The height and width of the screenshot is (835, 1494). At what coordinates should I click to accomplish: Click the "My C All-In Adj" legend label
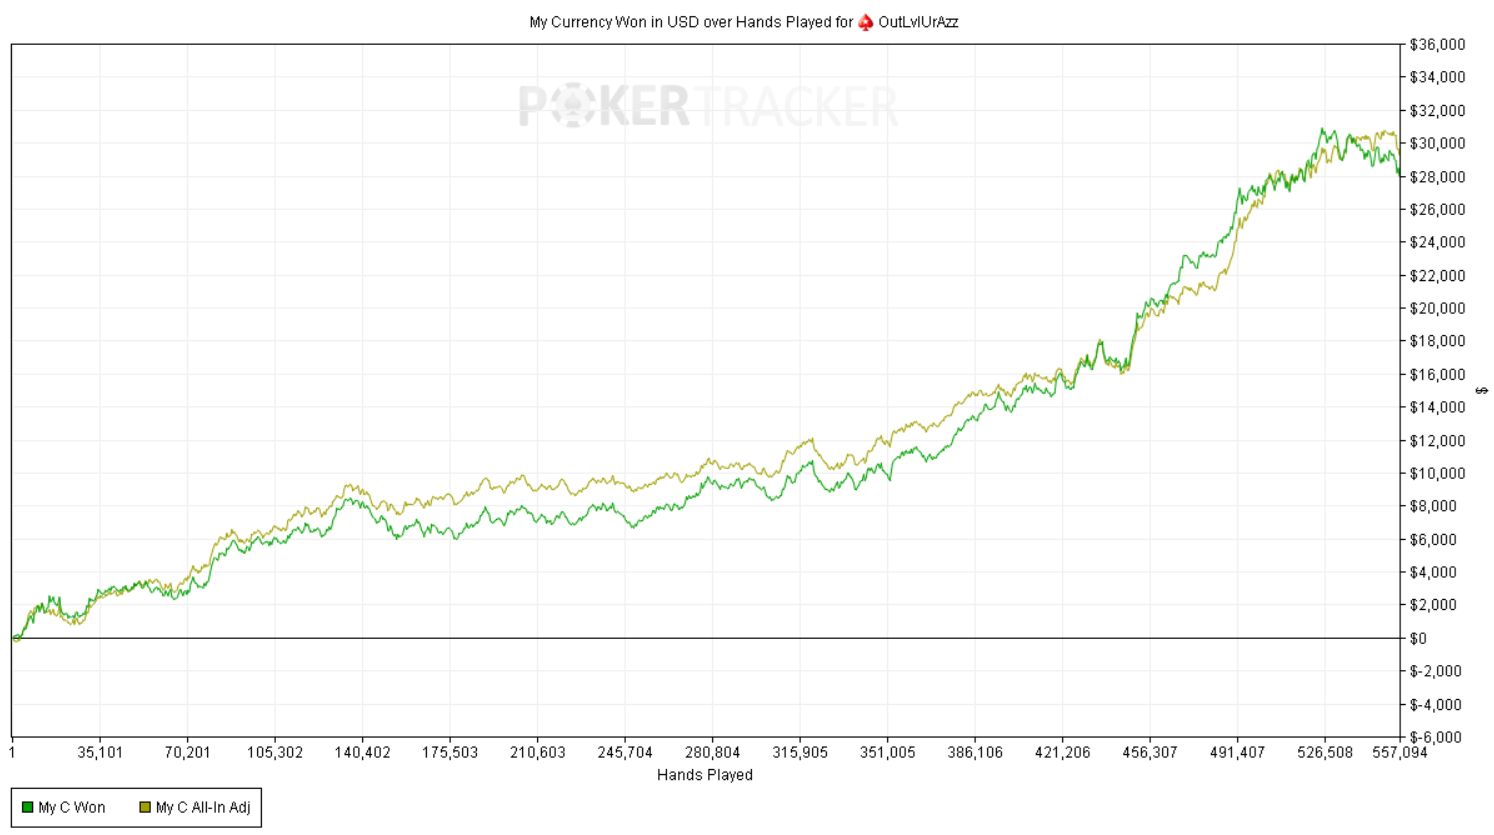click(x=203, y=807)
